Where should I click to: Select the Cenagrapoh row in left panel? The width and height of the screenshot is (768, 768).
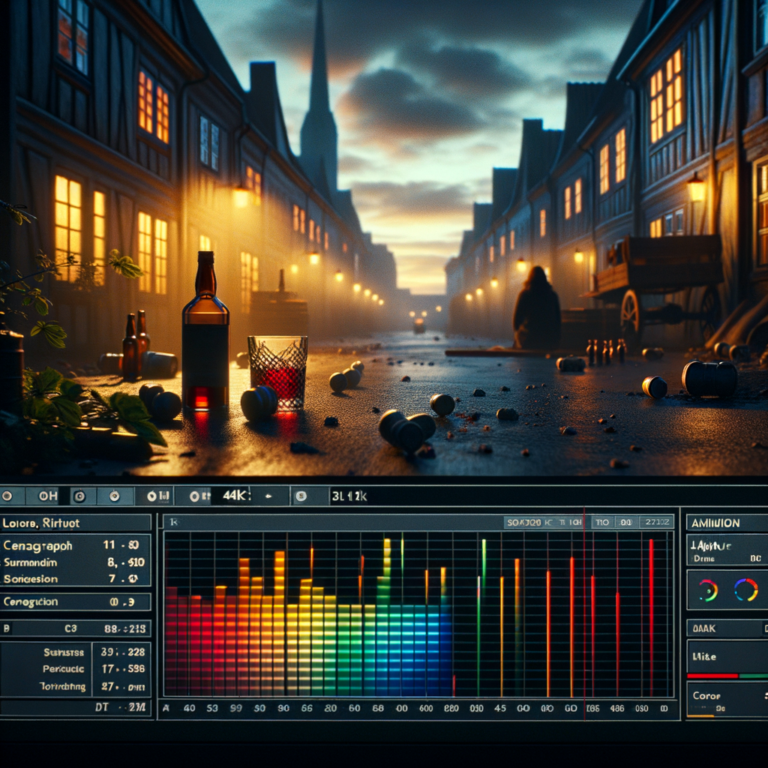[76, 546]
